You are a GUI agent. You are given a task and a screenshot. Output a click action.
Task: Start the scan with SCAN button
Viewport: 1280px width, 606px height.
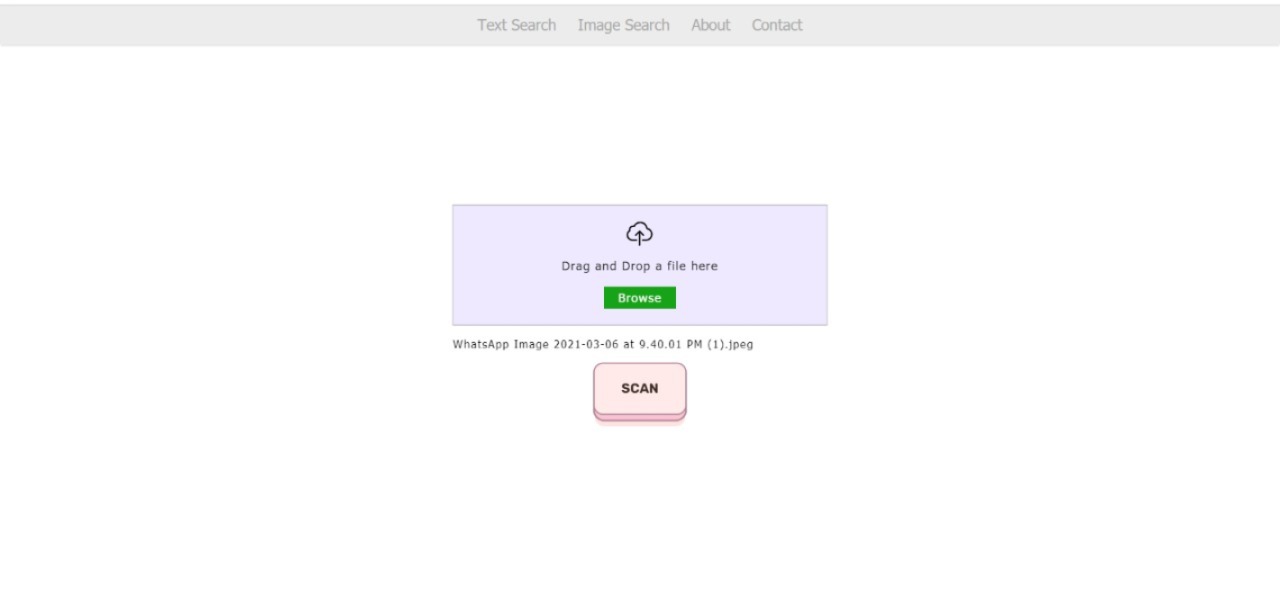pos(640,389)
